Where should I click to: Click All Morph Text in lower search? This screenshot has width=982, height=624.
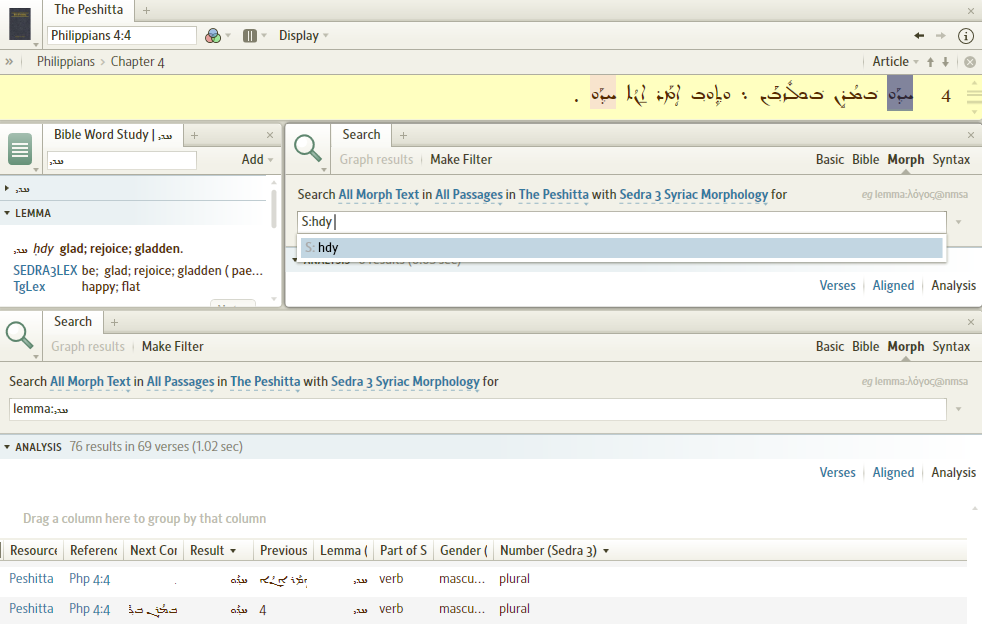tap(90, 382)
